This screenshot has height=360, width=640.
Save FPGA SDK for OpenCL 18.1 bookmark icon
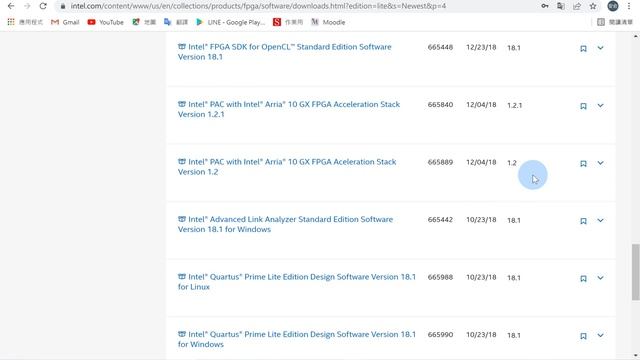pyautogui.click(x=583, y=49)
